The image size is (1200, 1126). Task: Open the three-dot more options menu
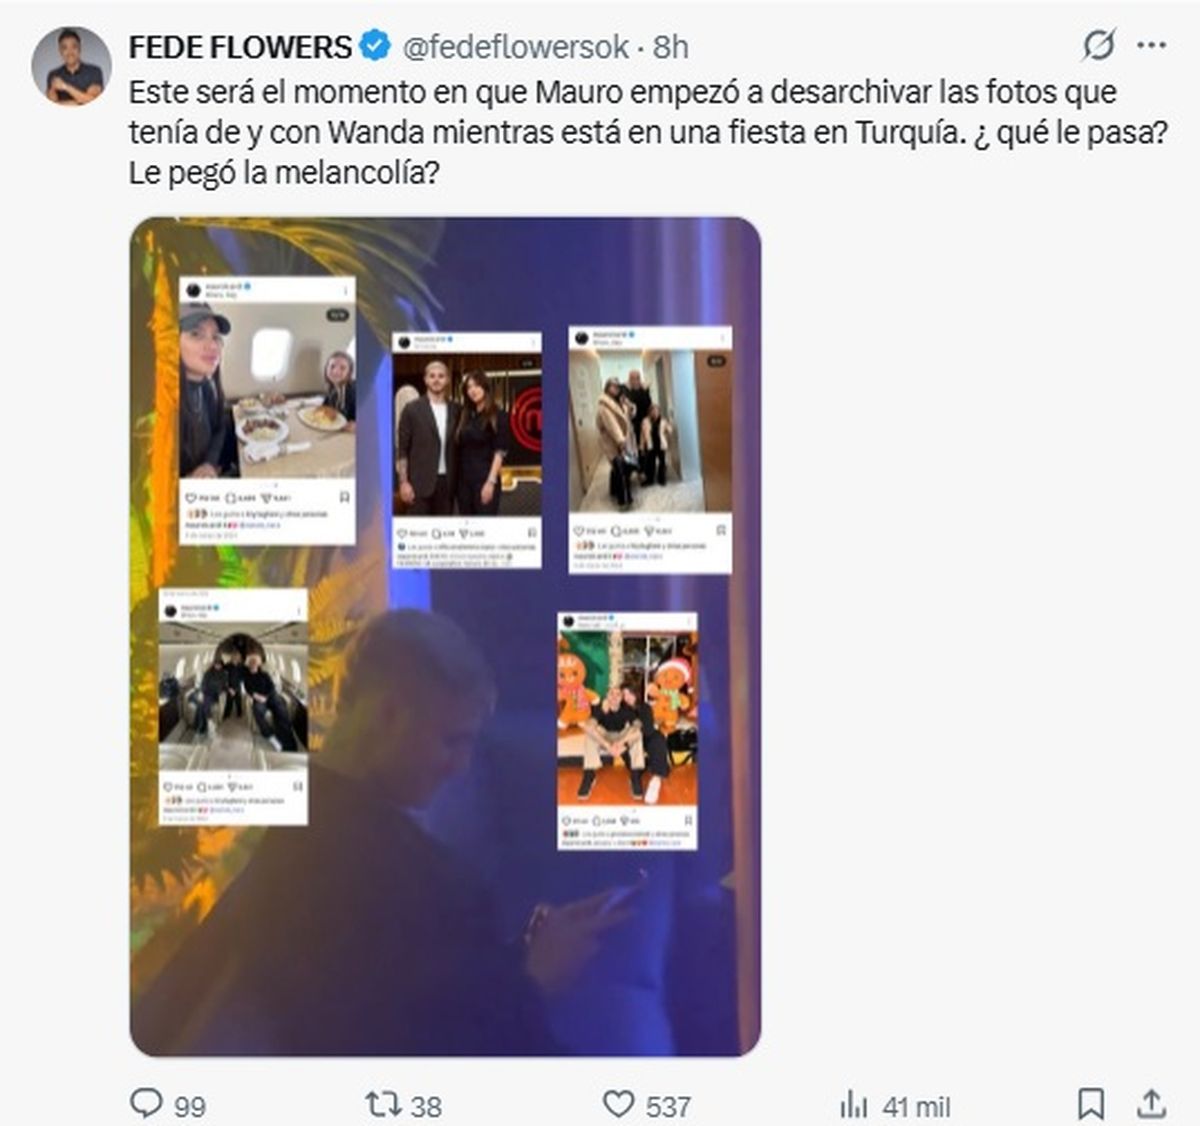[1151, 45]
